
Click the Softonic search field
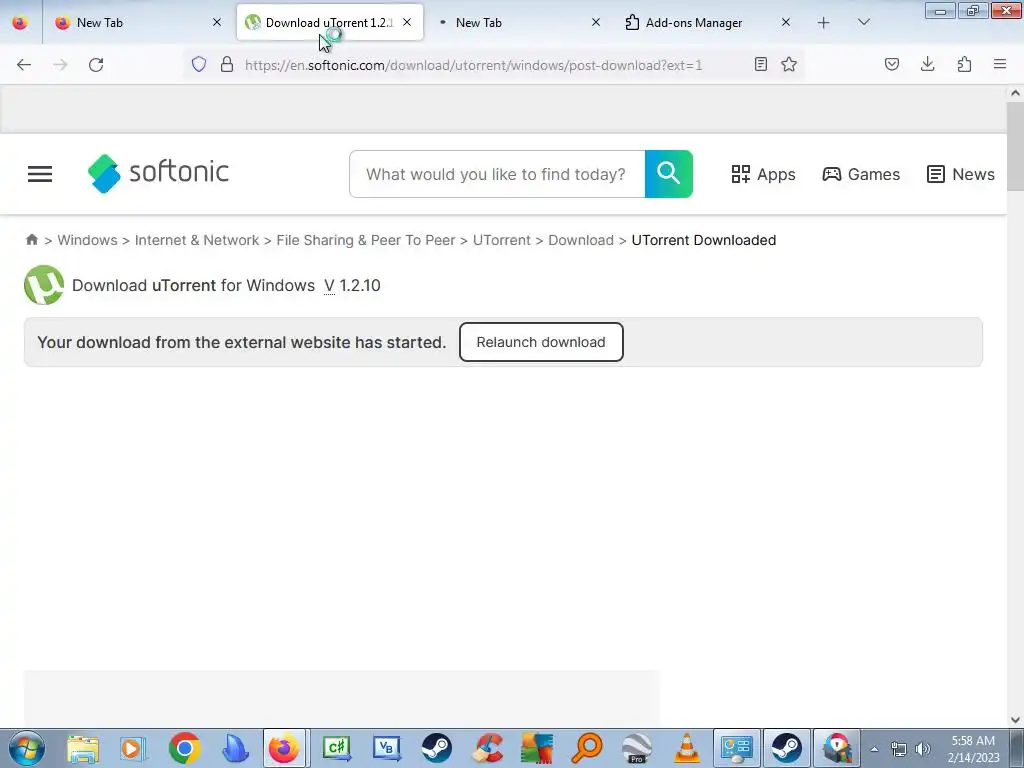497,174
